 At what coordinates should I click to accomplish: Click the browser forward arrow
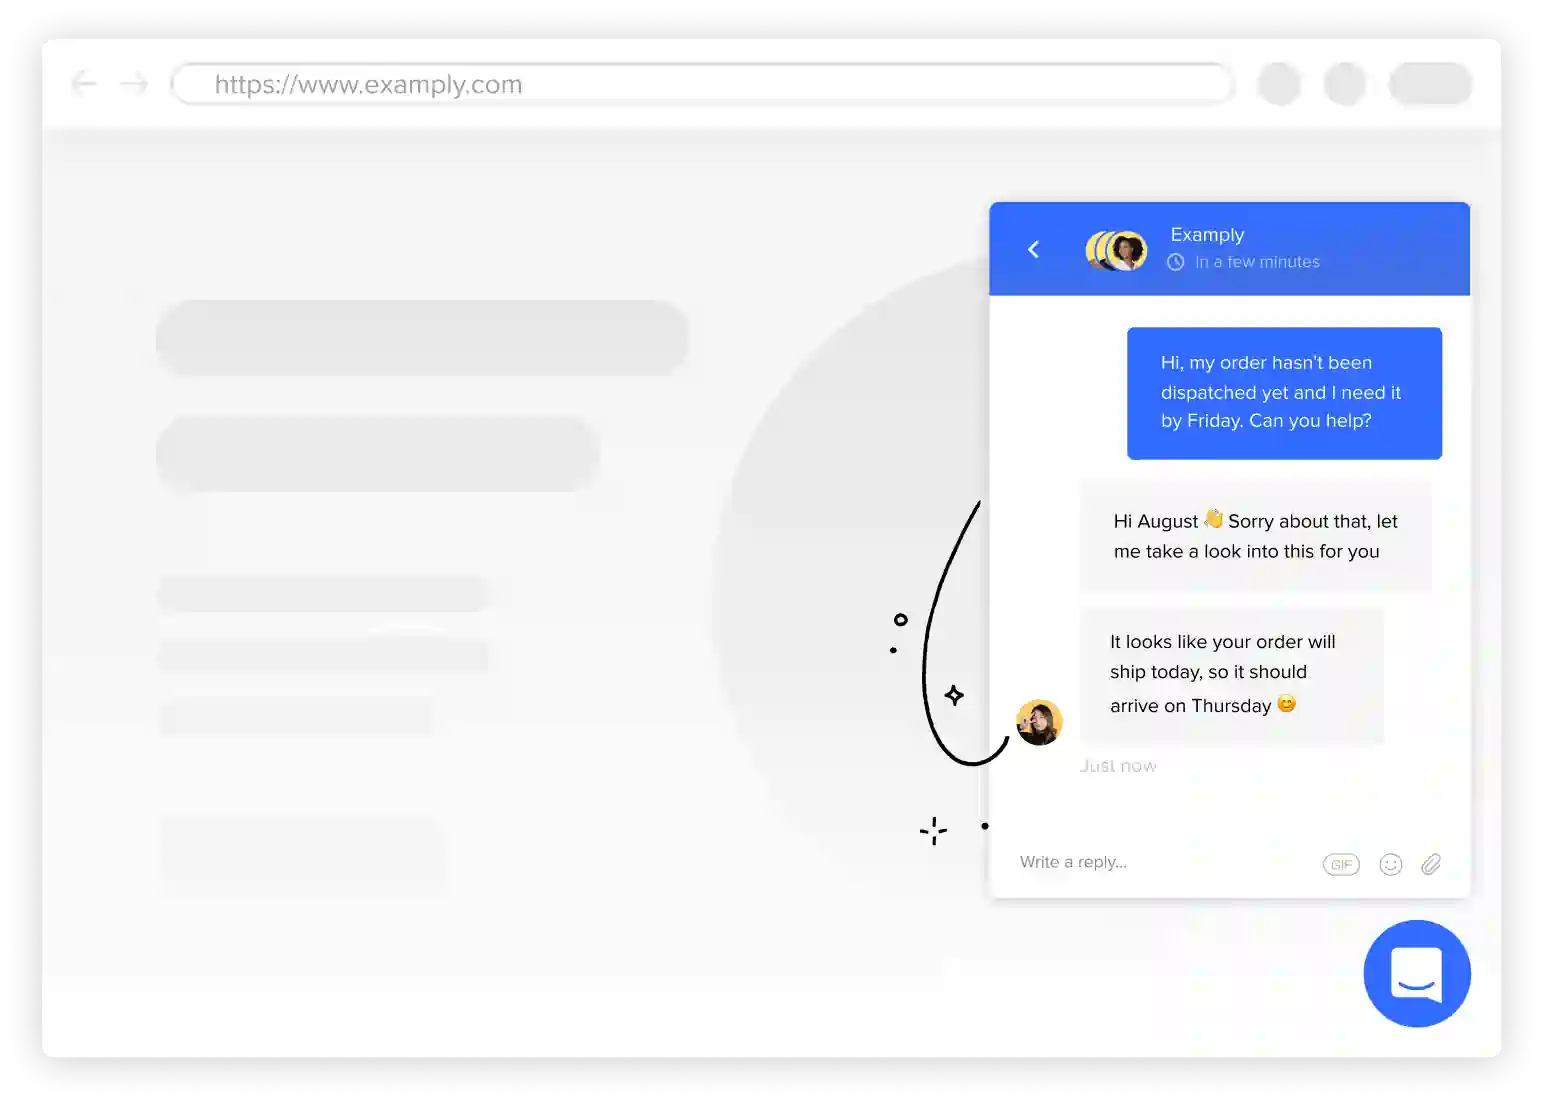(134, 84)
